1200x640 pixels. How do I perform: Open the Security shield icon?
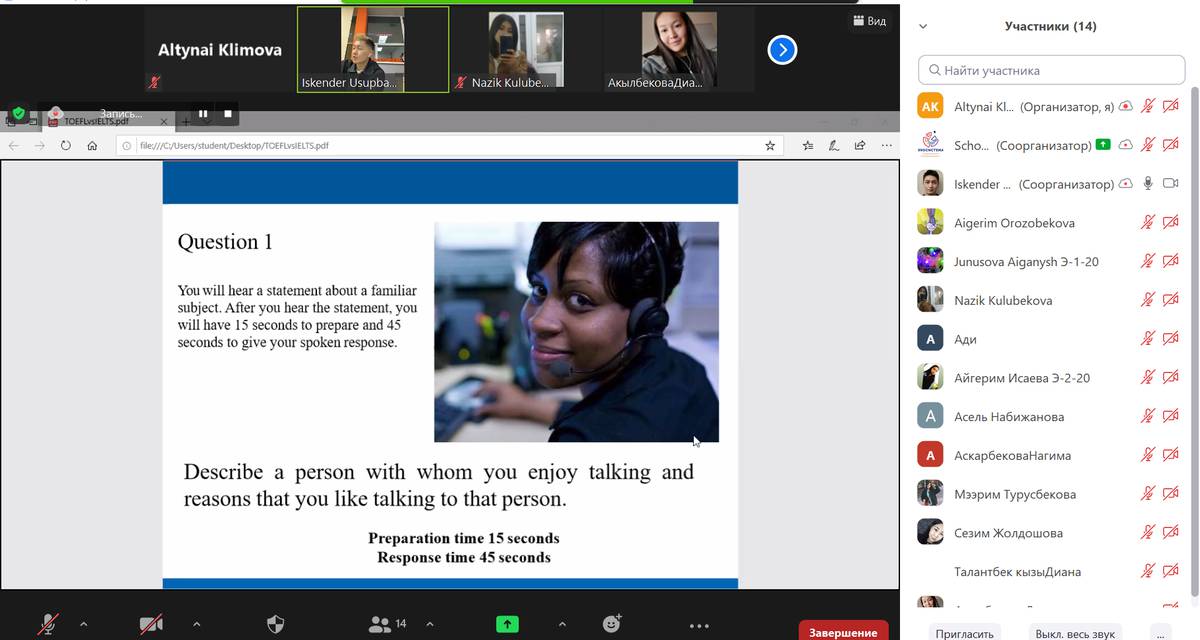pyautogui.click(x=276, y=624)
